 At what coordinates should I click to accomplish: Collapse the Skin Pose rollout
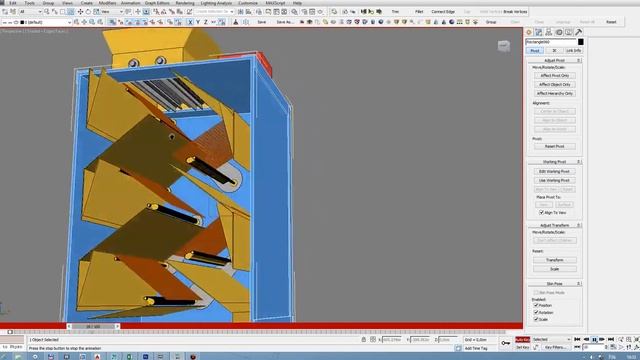coord(555,284)
